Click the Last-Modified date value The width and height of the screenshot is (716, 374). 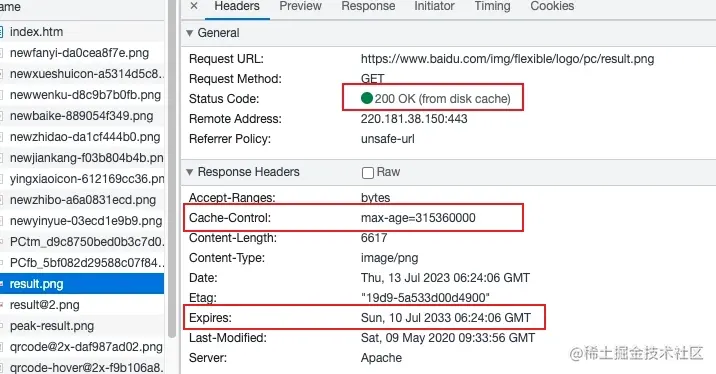pos(448,338)
